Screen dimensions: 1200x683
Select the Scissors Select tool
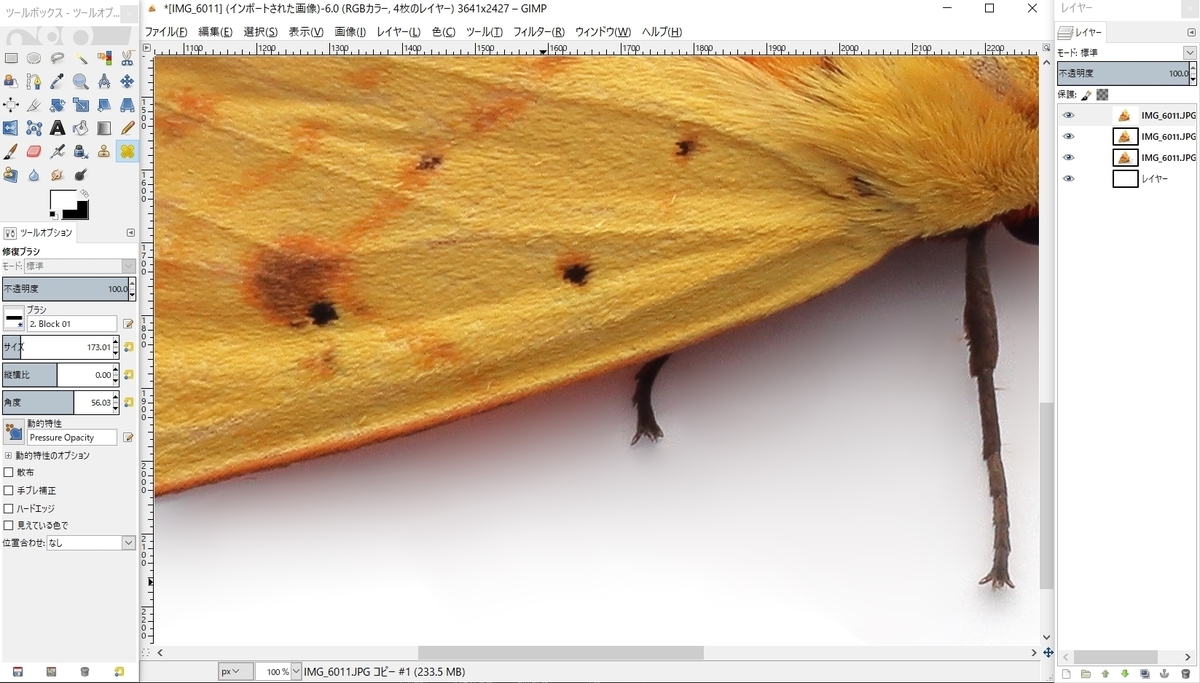click(127, 57)
